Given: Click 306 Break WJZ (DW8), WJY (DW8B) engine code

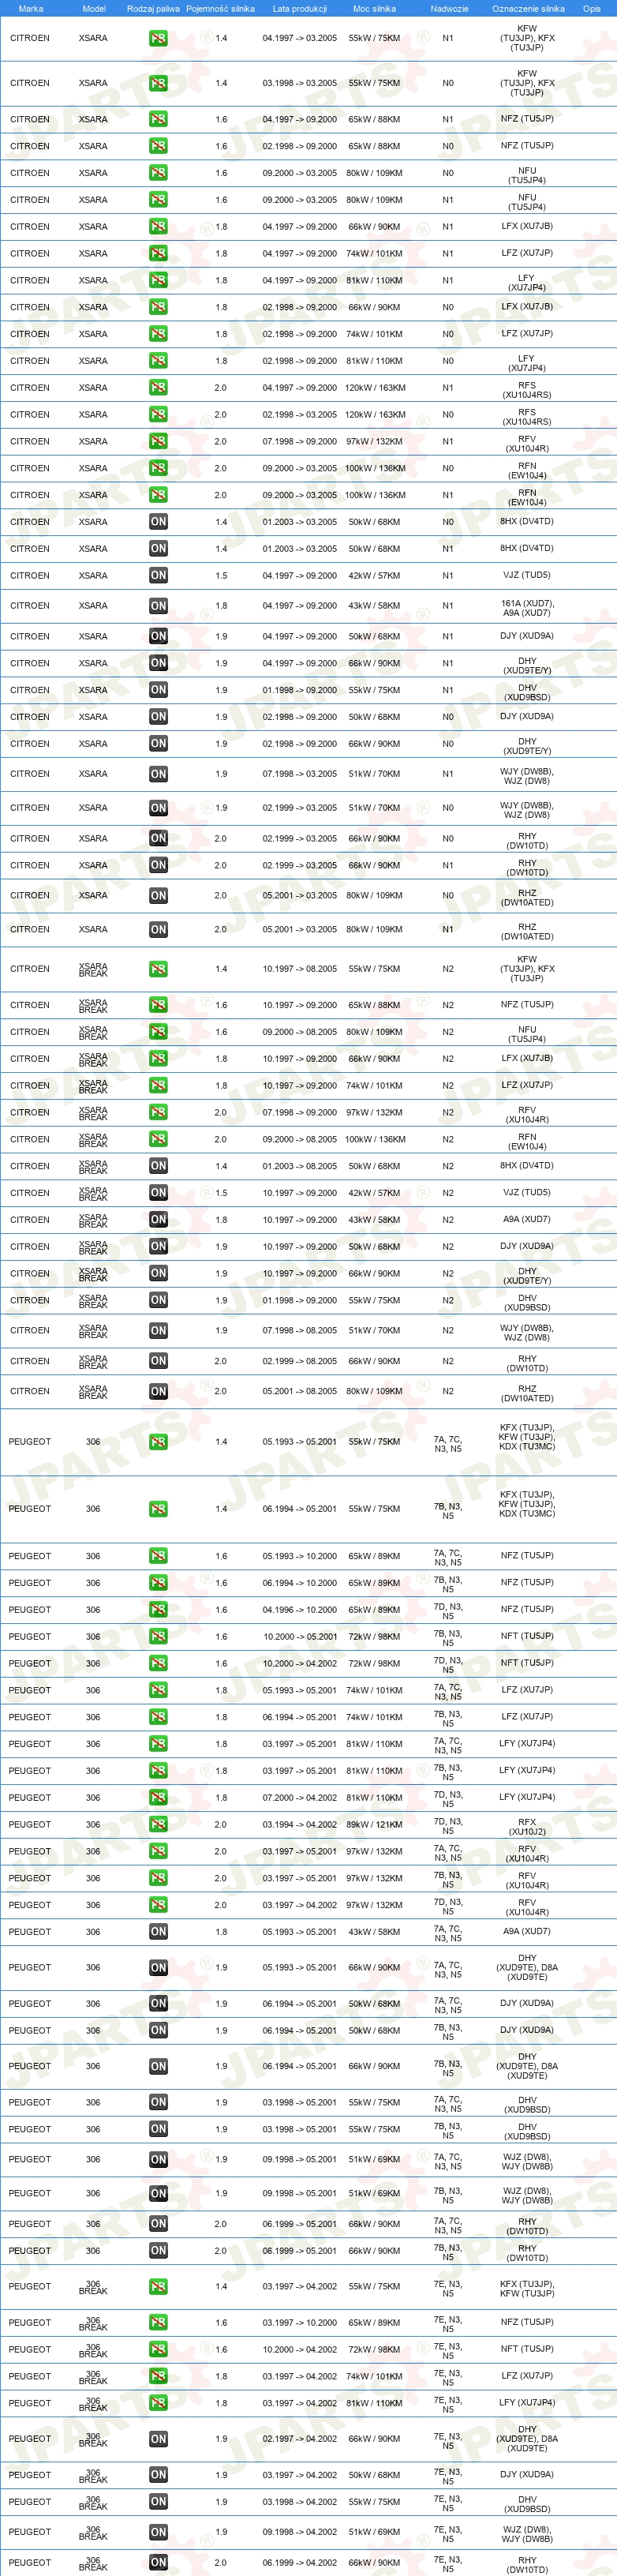Looking at the screenshot, I should [x=527, y=2535].
